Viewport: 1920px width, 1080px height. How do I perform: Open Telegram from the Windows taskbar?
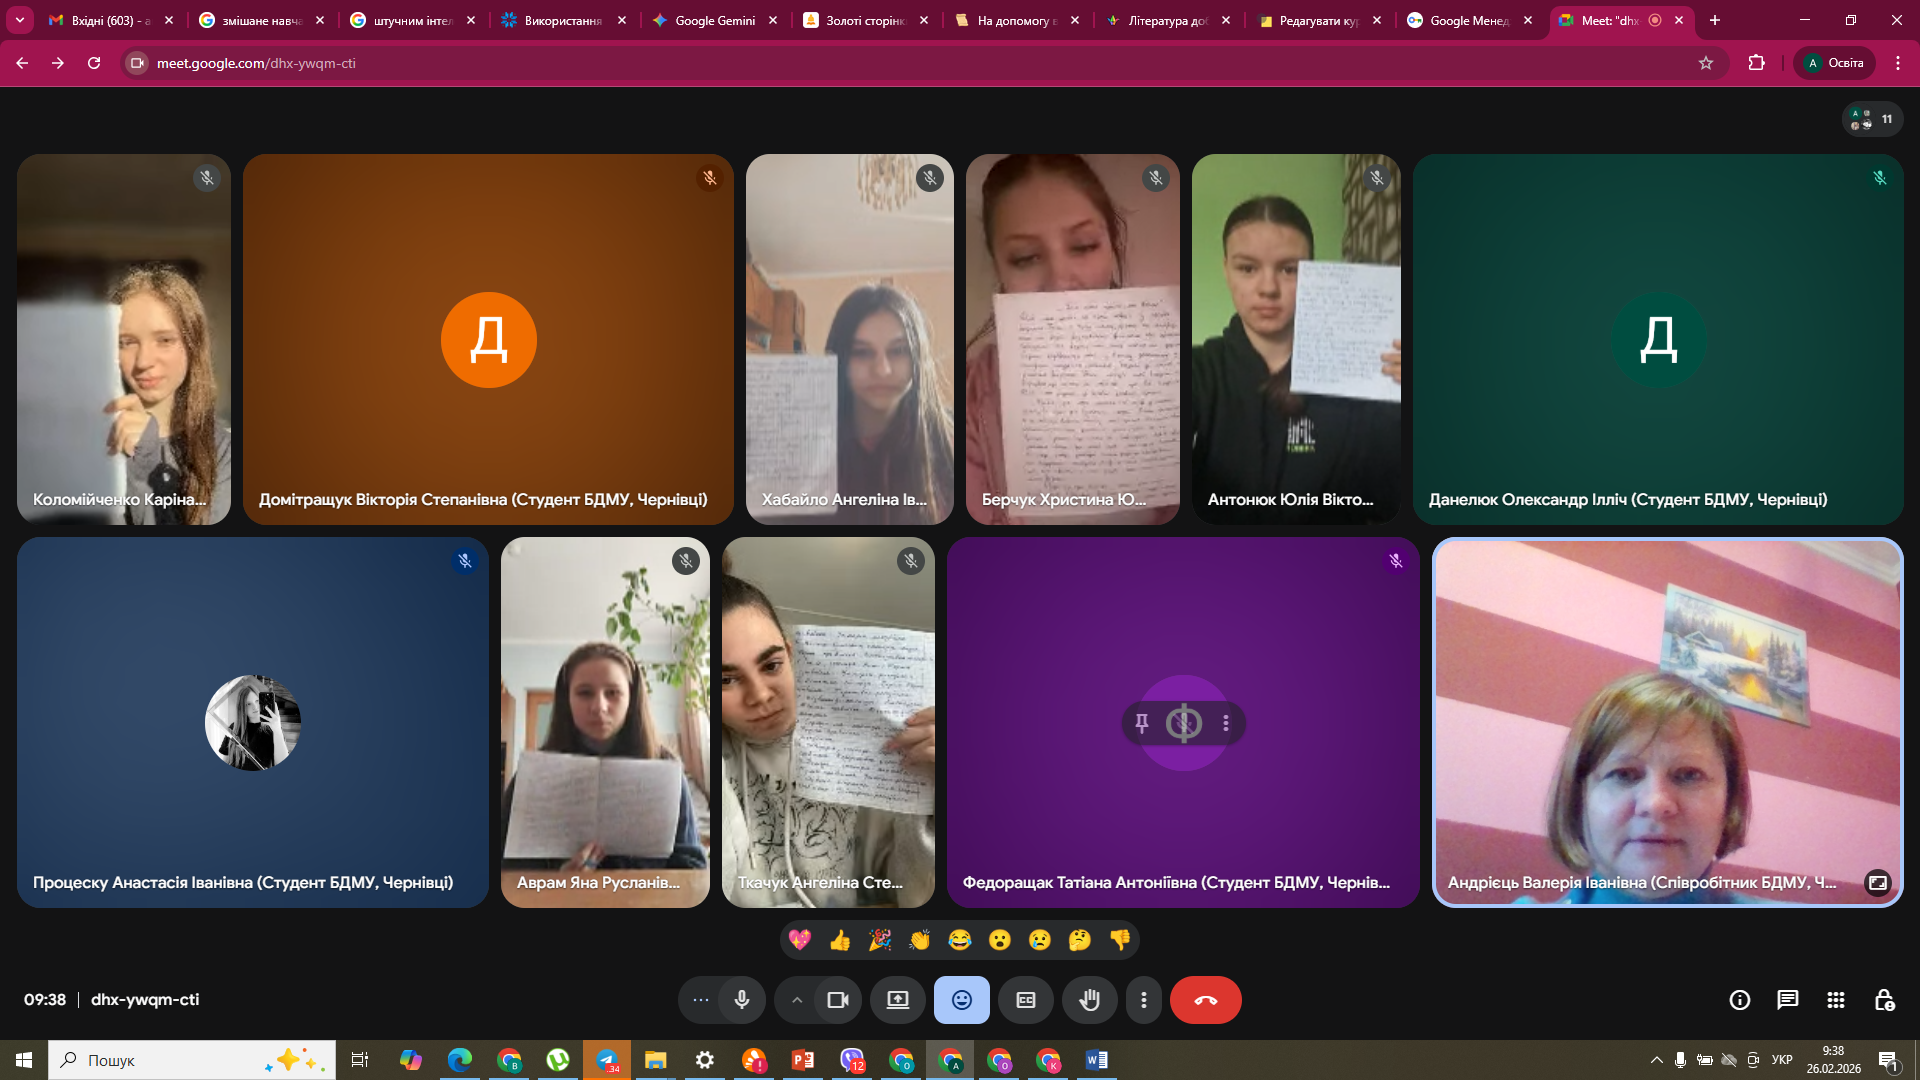(607, 1060)
